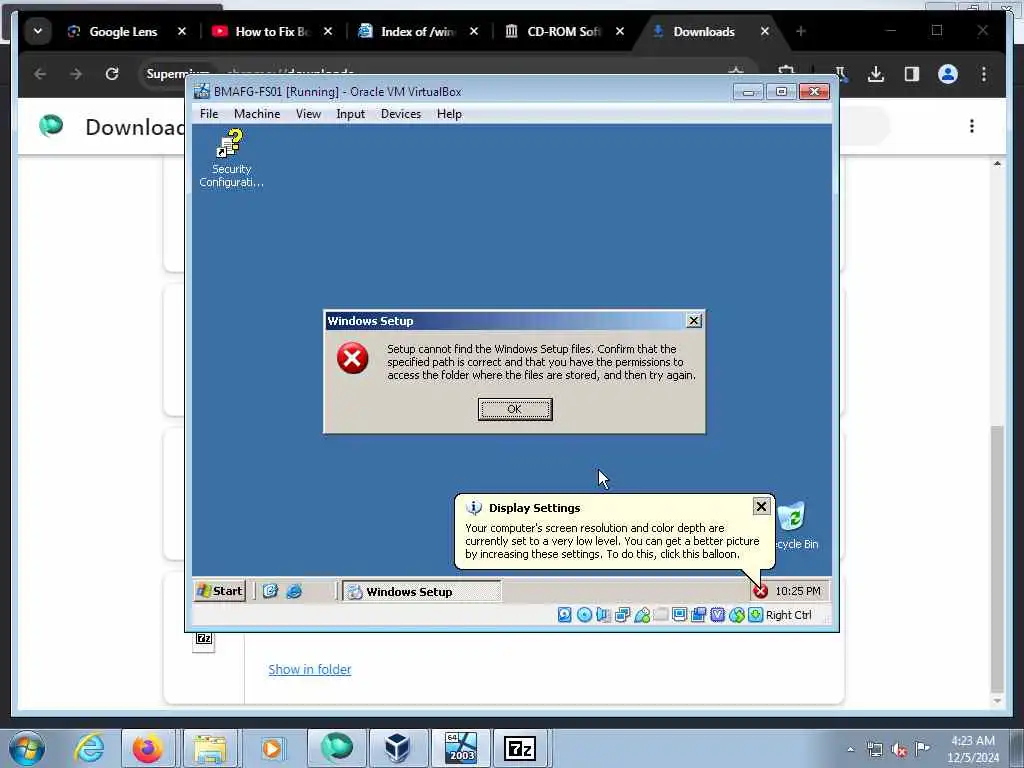Open VirtualBox Devices menu
This screenshot has width=1024, height=768.
point(401,114)
